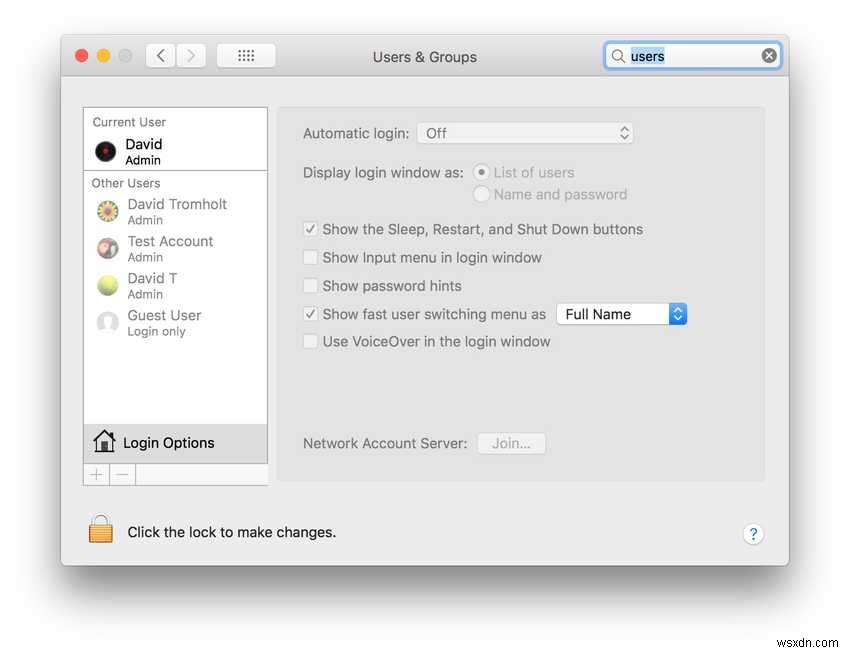Click the back navigation arrow
The width and height of the screenshot is (850, 653).
point(161,55)
